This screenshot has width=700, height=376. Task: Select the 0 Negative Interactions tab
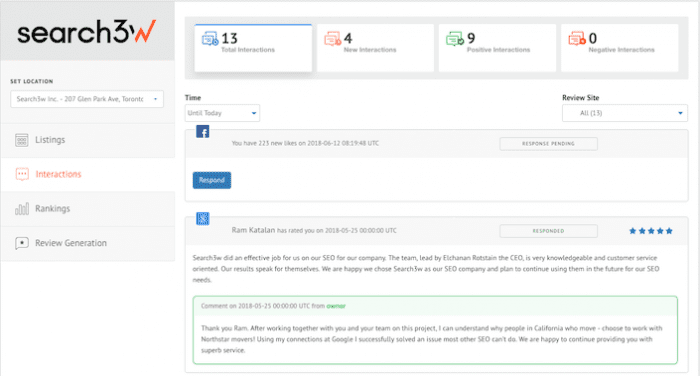(620, 48)
